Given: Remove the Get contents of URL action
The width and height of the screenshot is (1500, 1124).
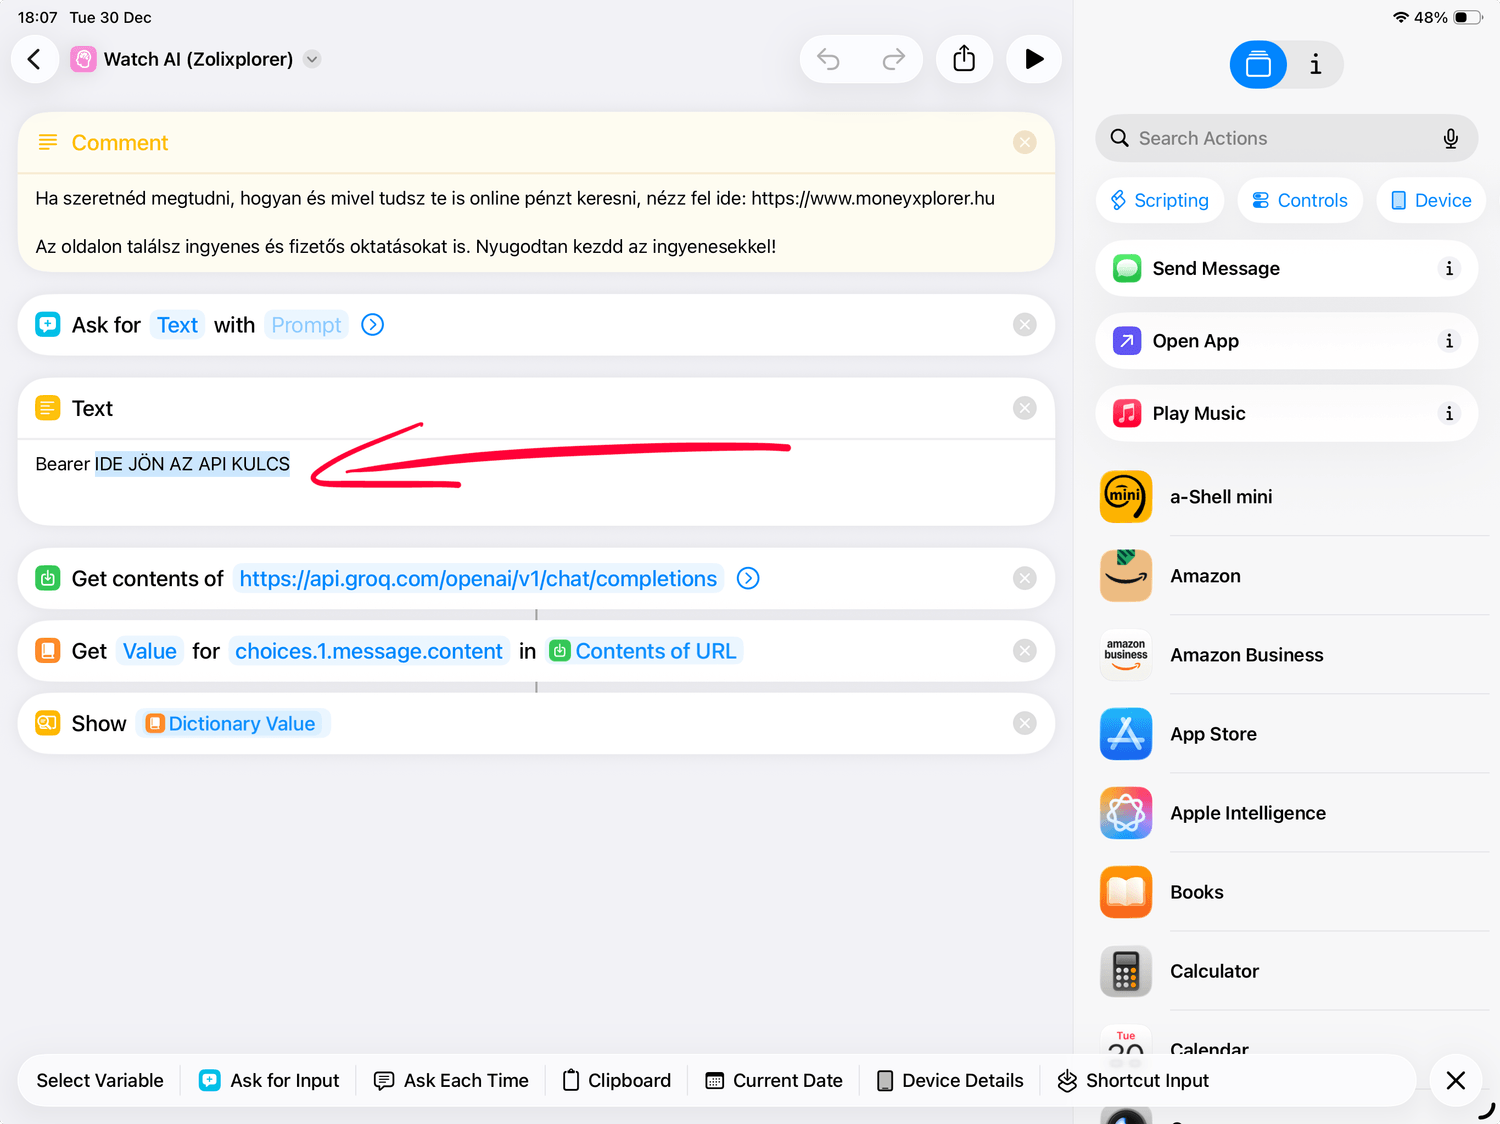Looking at the screenshot, I should pos(1024,578).
